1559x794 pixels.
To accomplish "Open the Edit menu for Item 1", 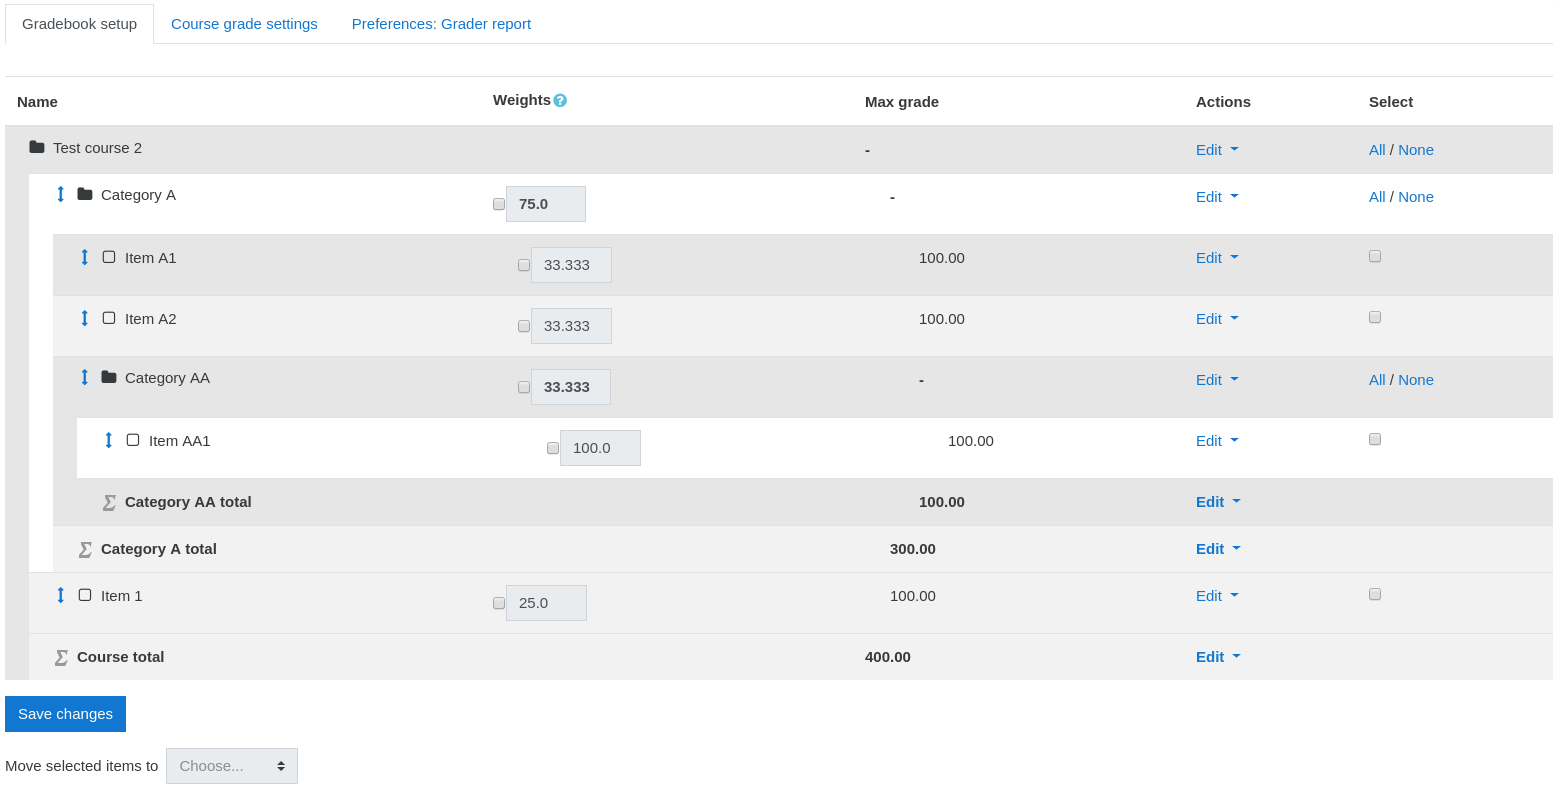I will coord(1217,595).
